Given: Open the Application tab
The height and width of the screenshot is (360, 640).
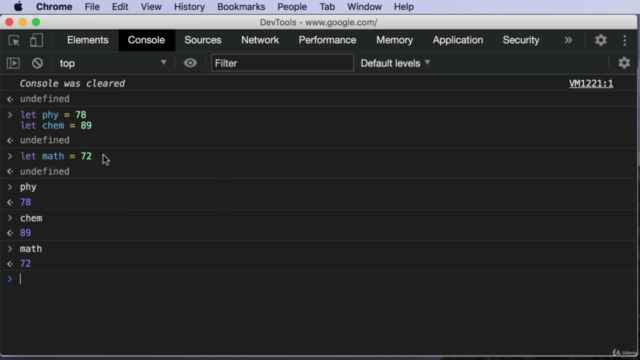Looking at the screenshot, I should click(x=458, y=40).
